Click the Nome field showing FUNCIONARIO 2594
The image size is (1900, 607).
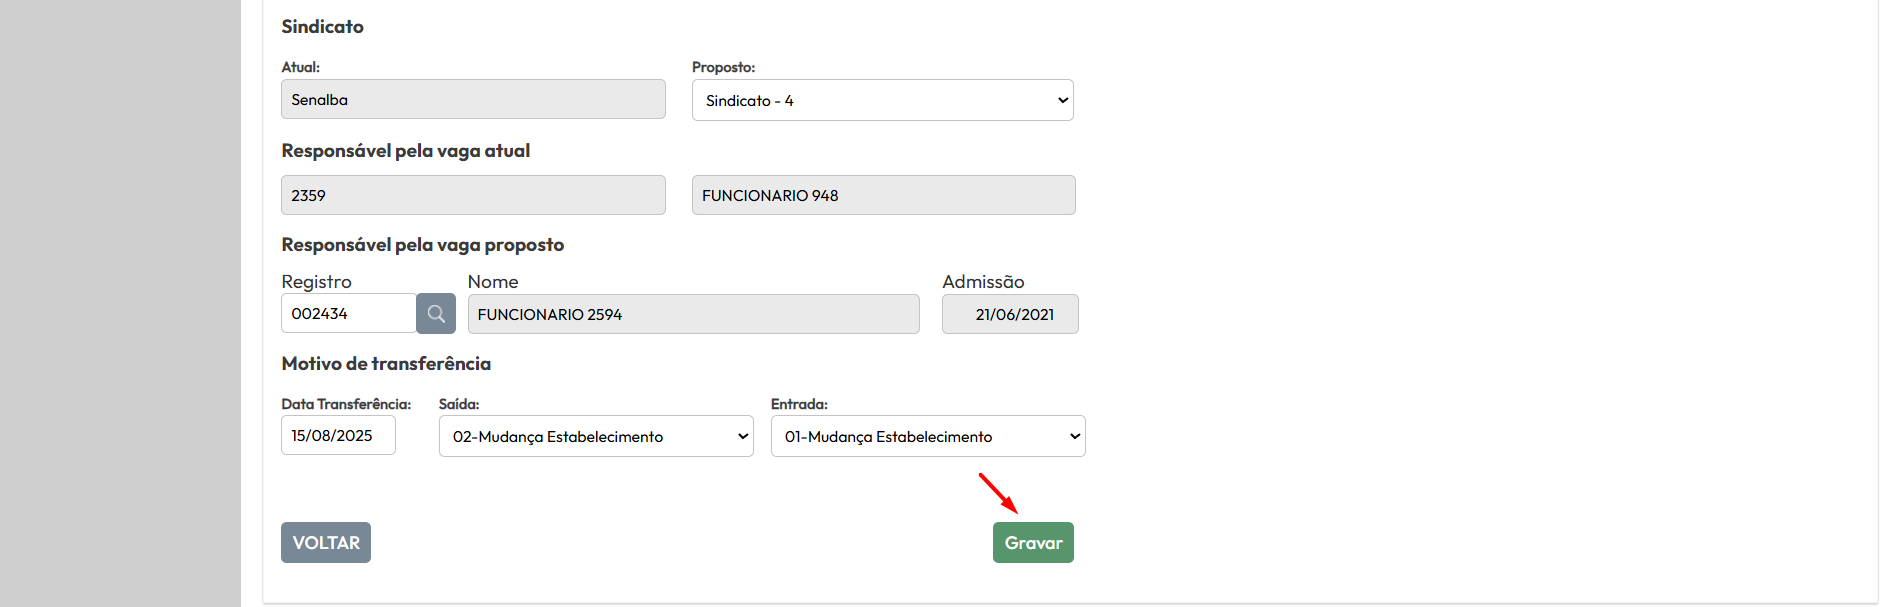(x=693, y=314)
